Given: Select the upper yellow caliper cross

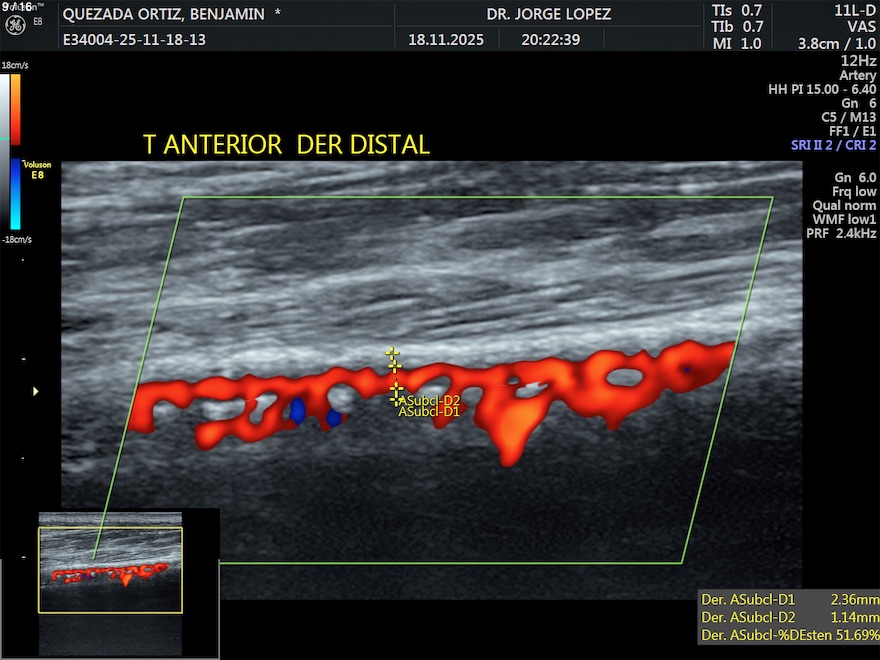Looking at the screenshot, I should click(392, 353).
